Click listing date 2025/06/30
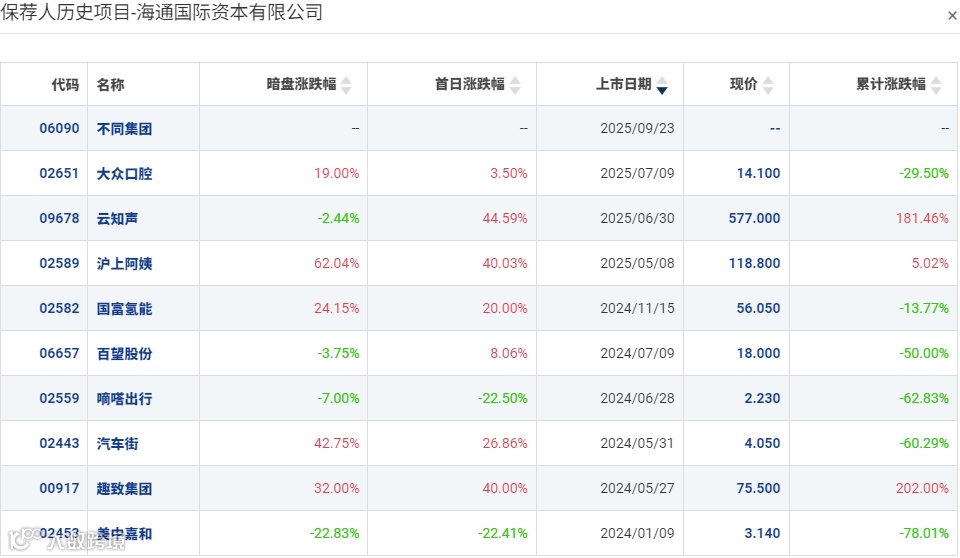Screen dimensions: 960x558 click(x=637, y=218)
